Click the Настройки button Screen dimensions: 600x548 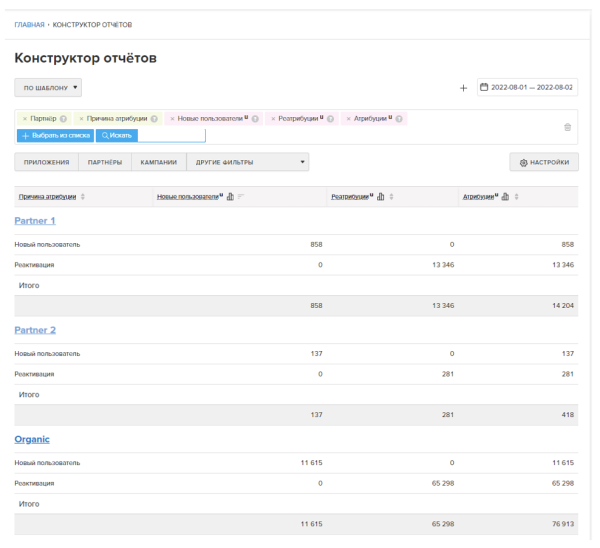click(x=543, y=161)
